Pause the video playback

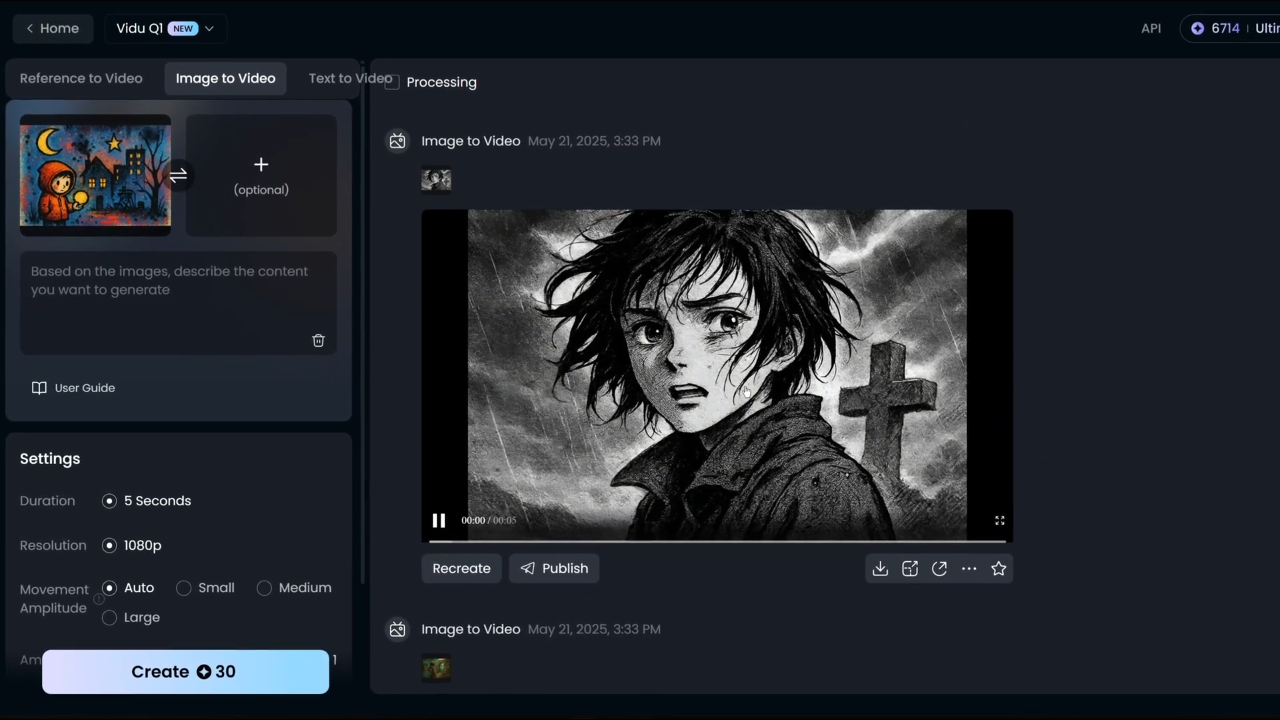pyautogui.click(x=438, y=520)
